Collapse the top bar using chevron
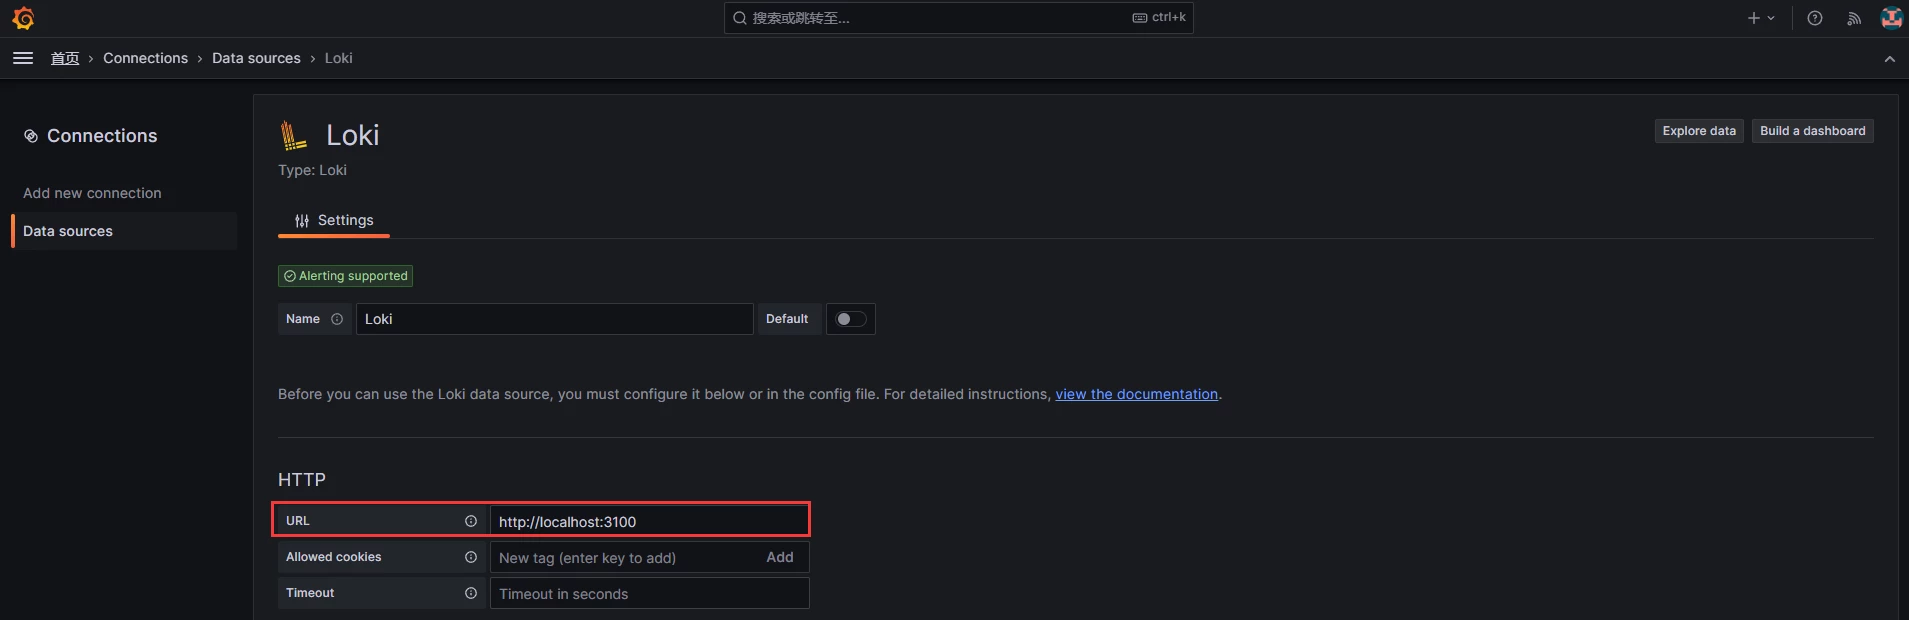The height and width of the screenshot is (620, 1909). click(1889, 59)
